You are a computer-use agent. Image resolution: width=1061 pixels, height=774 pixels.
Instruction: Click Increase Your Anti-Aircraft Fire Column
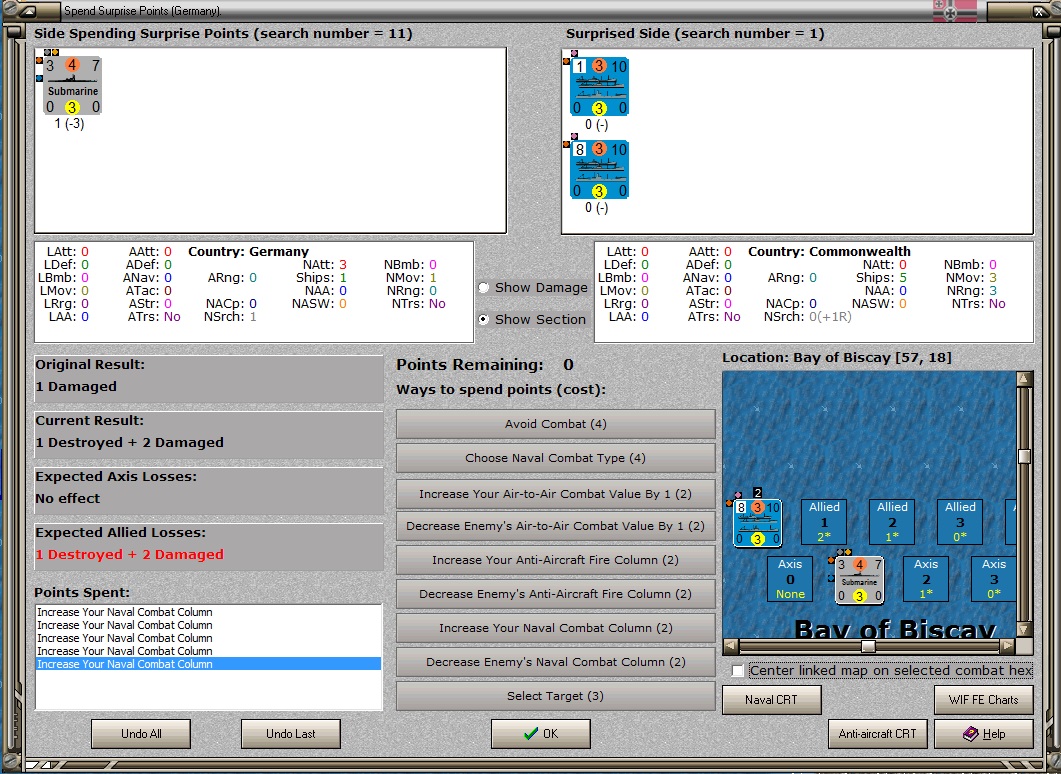pyautogui.click(x=556, y=560)
